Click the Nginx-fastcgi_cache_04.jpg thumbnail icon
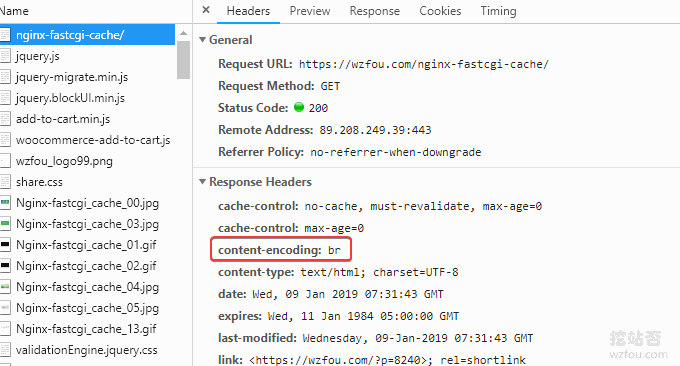This screenshot has width=680, height=366. pos(5,287)
